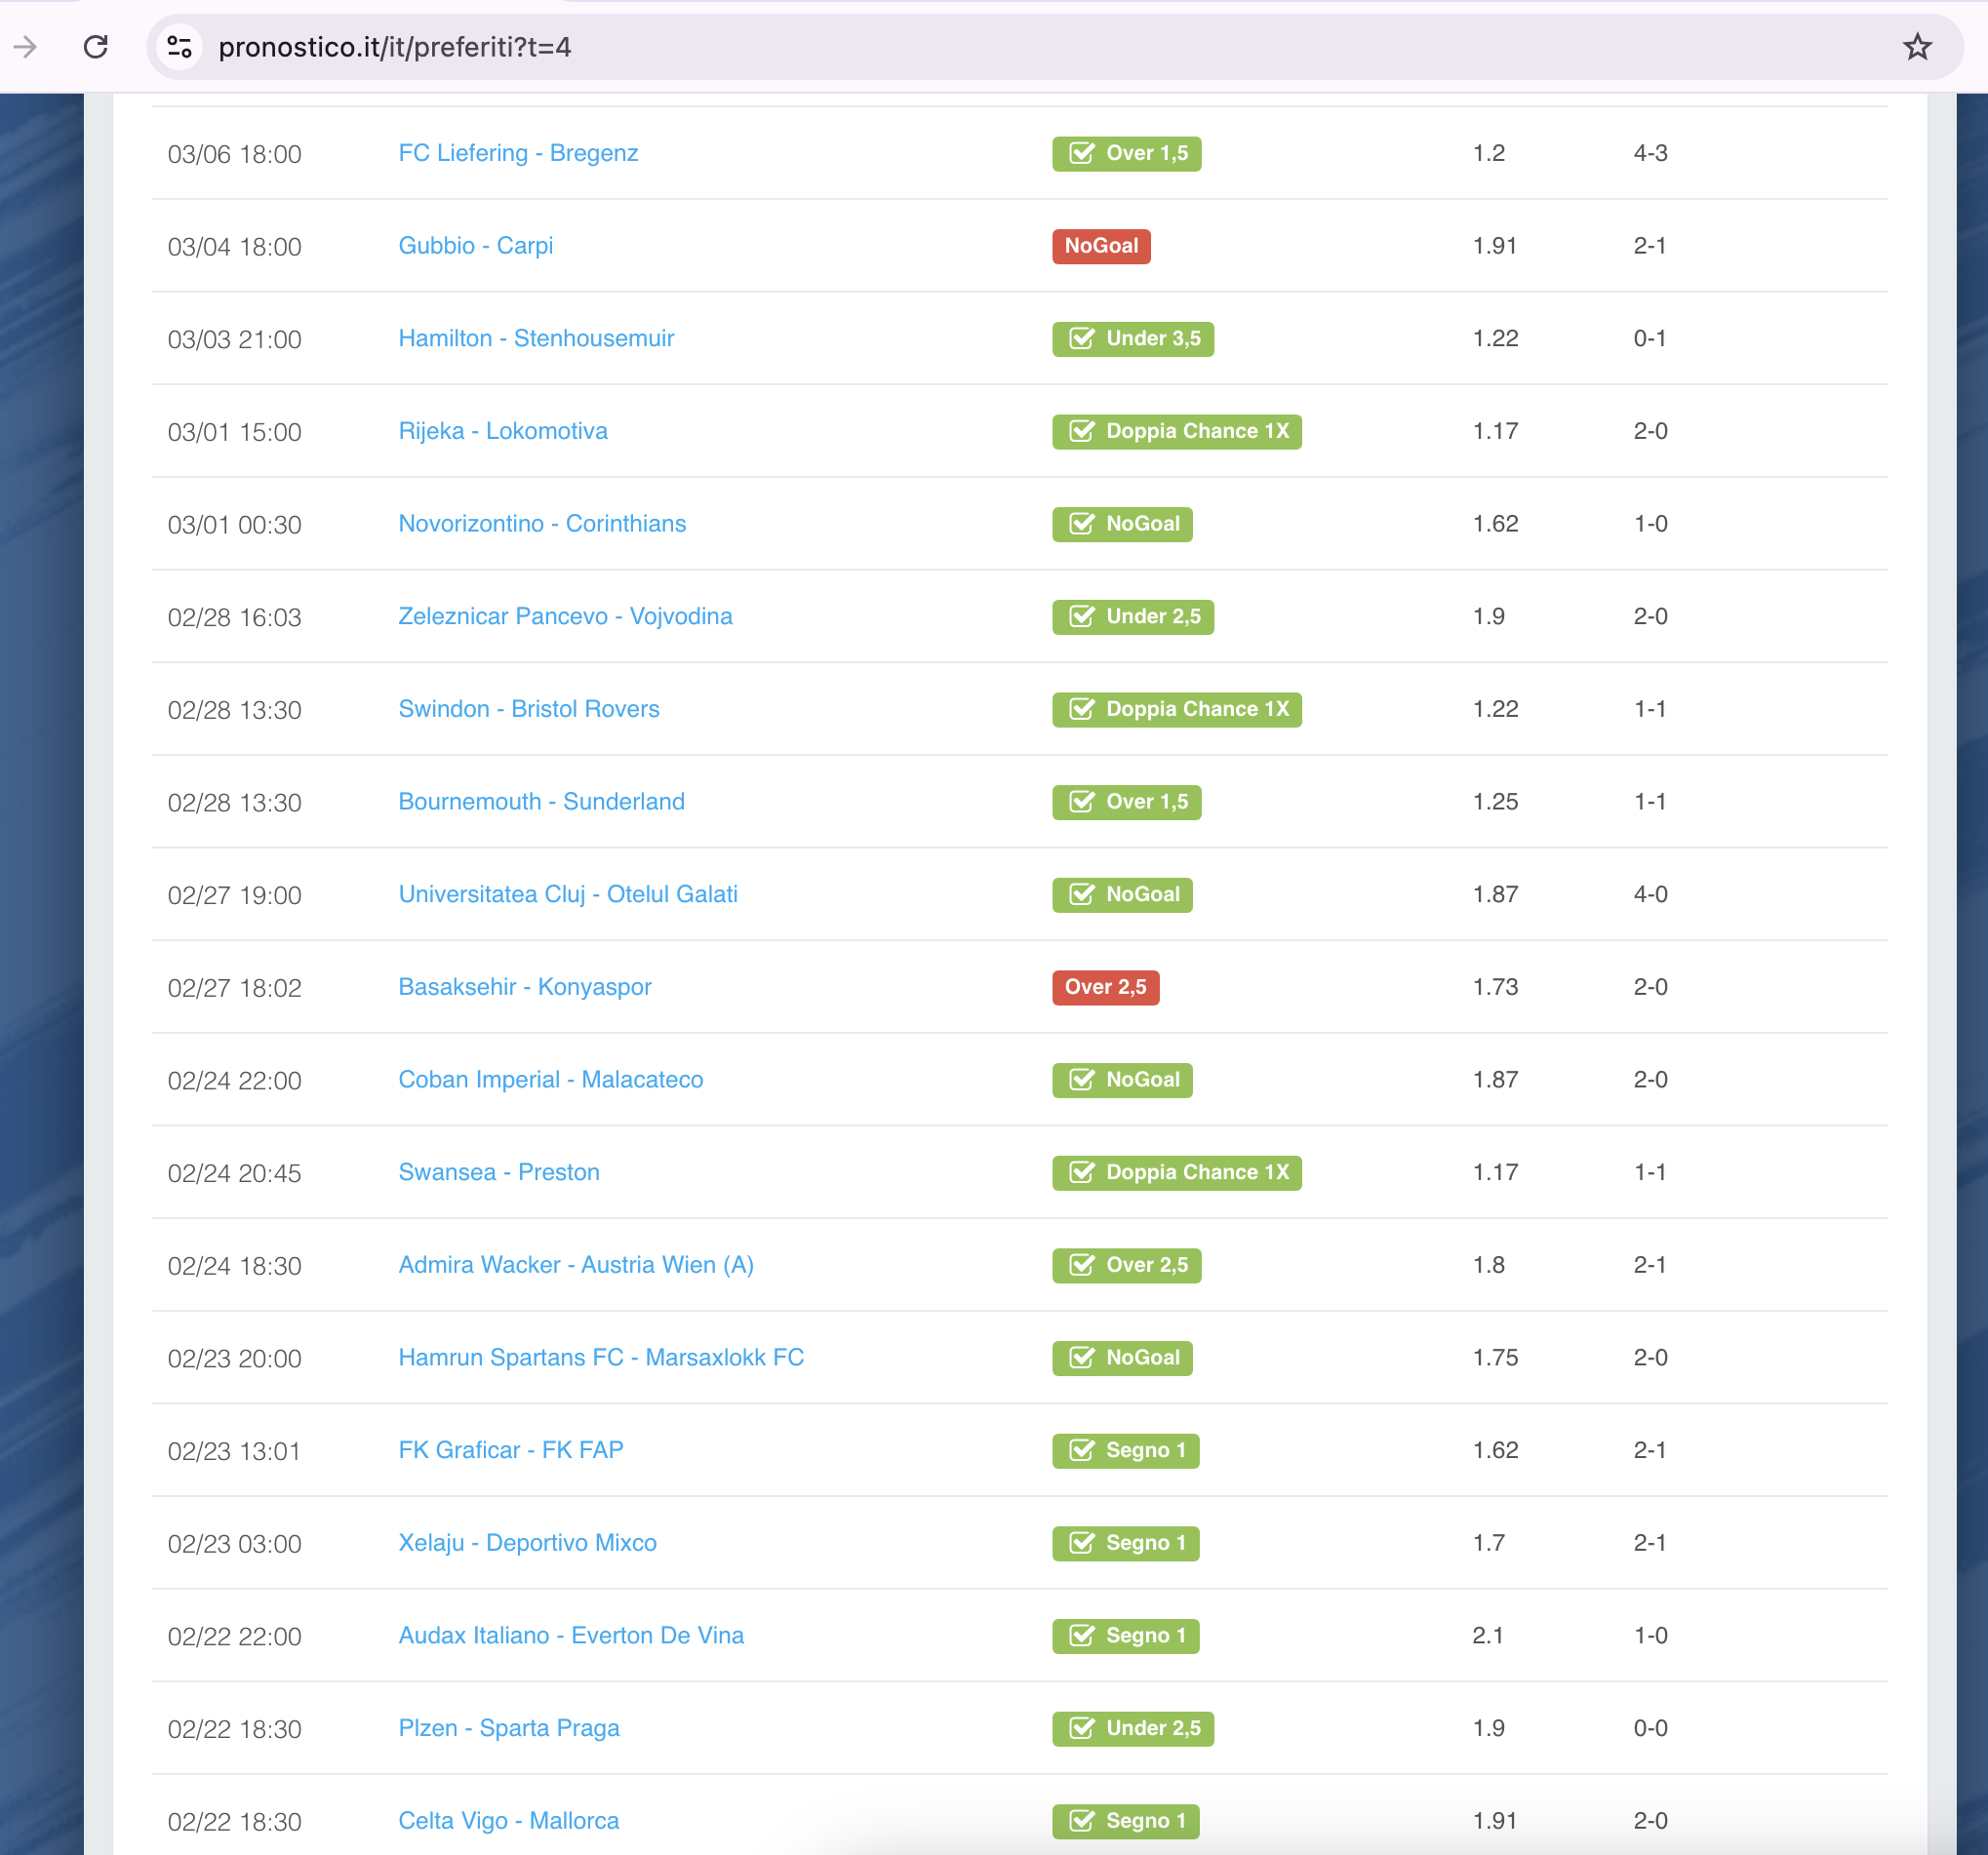
Task: Click checkmark on FK Graficar Segno 1 badge
Action: tap(1081, 1450)
